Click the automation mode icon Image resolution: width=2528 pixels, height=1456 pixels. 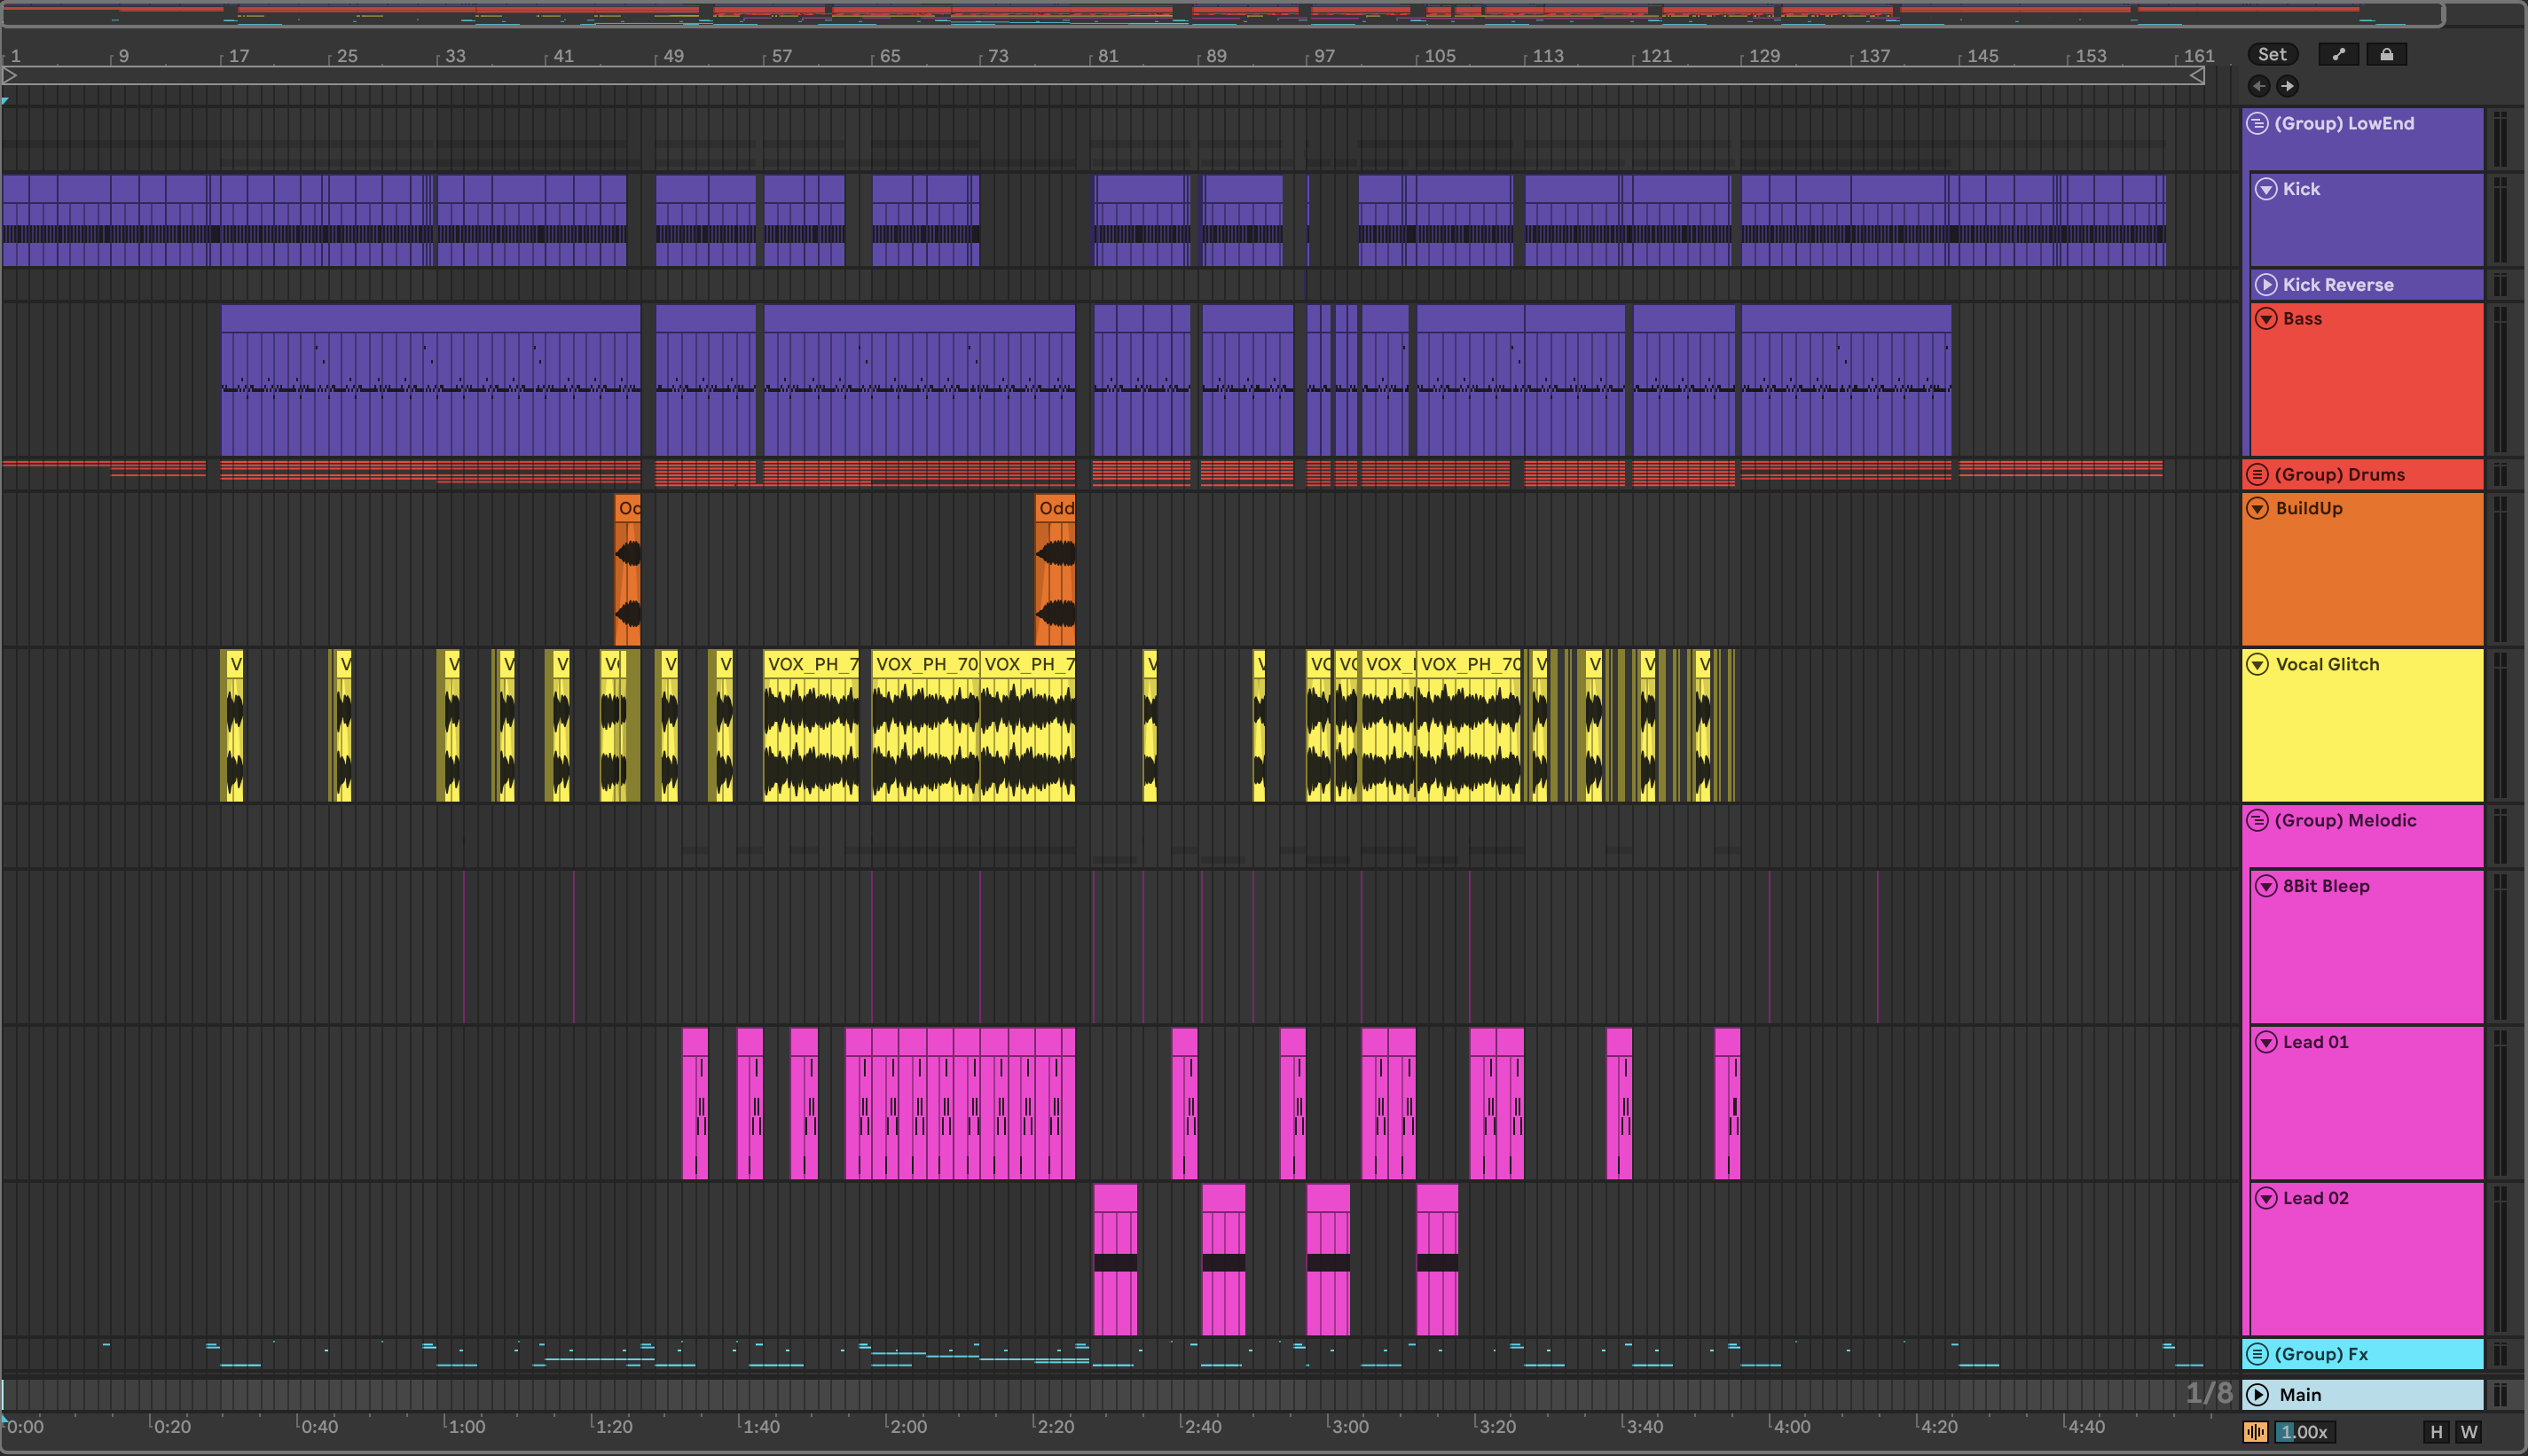(2338, 55)
